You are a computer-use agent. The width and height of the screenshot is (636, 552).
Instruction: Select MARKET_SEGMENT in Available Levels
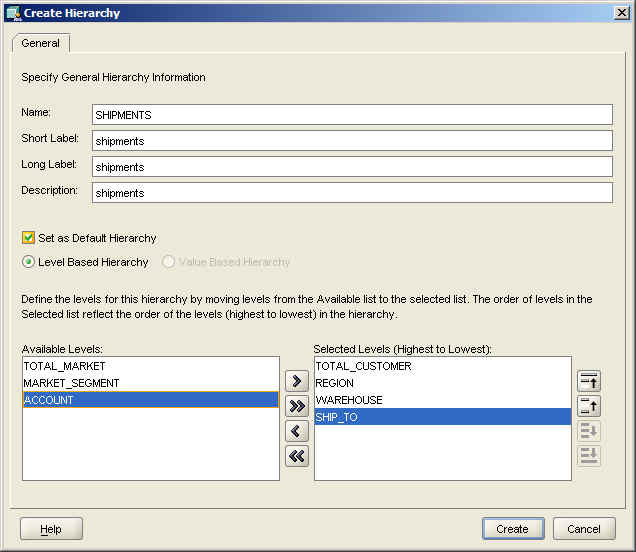tap(151, 383)
